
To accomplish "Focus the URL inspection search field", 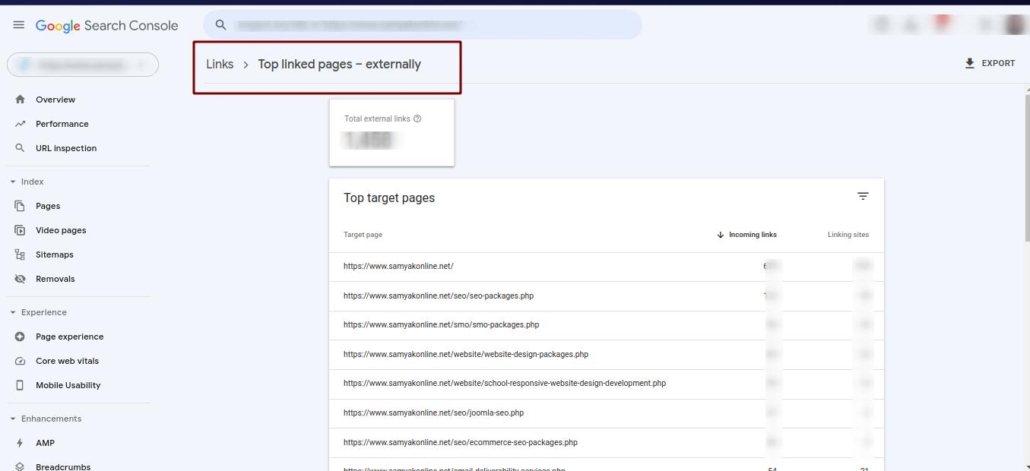I will pyautogui.click(x=422, y=25).
